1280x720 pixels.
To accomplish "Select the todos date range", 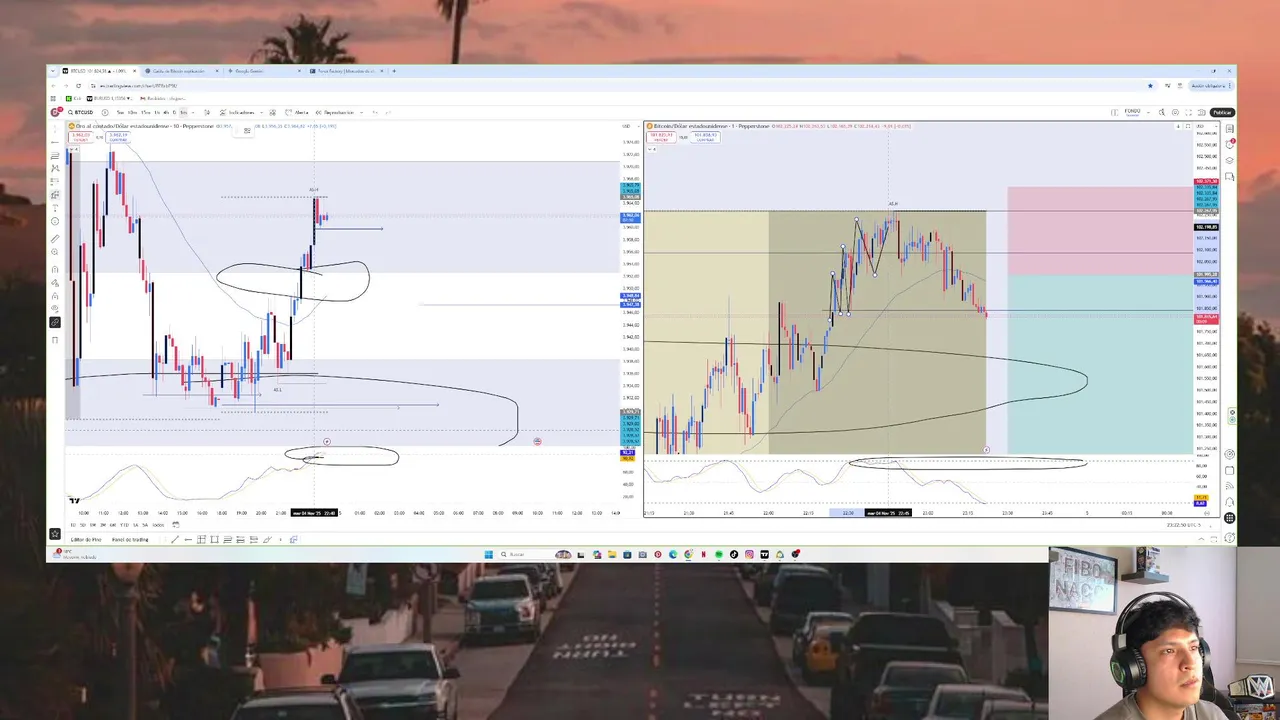I will (x=158, y=525).
